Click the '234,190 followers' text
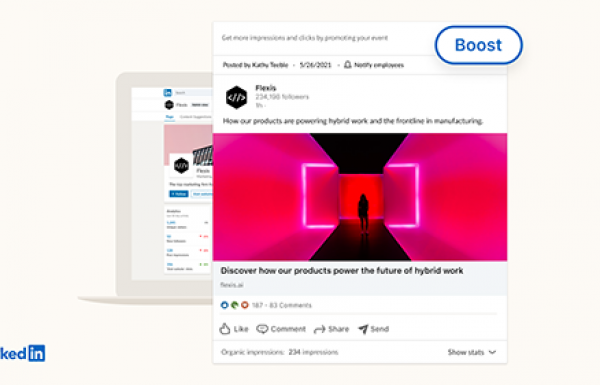 point(282,97)
